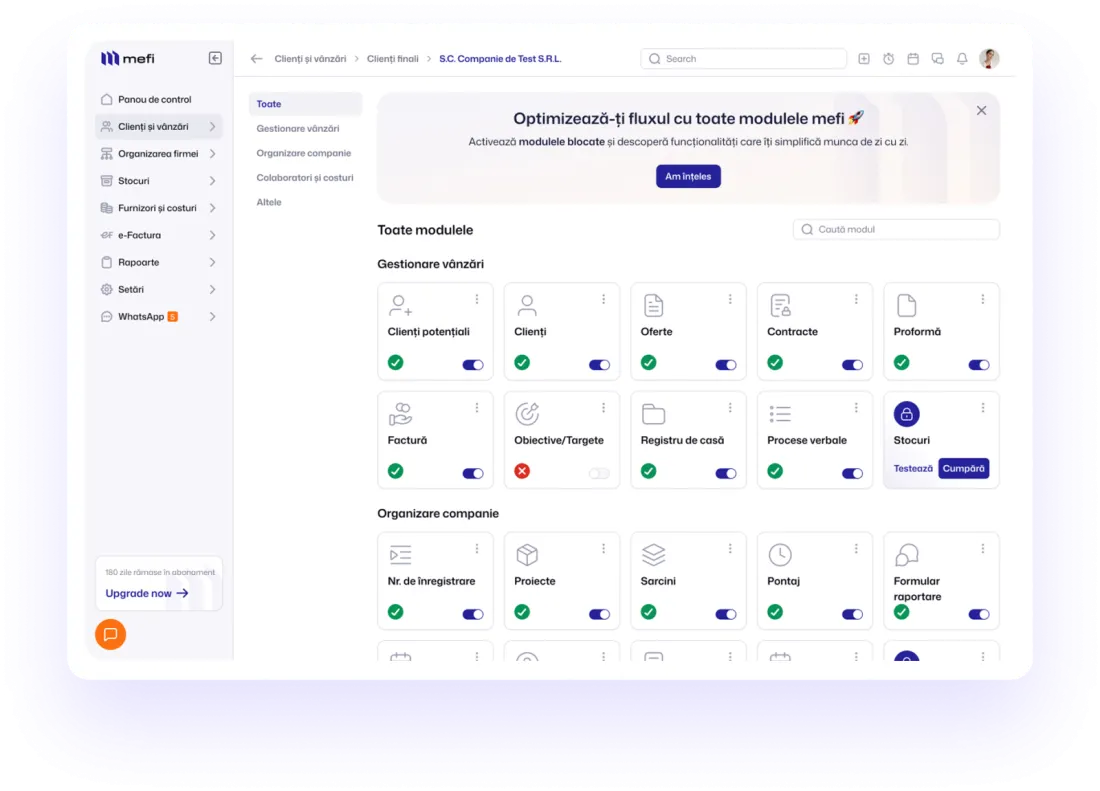Open options menu for Factură module
The height and width of the screenshot is (791, 1100).
pos(477,408)
